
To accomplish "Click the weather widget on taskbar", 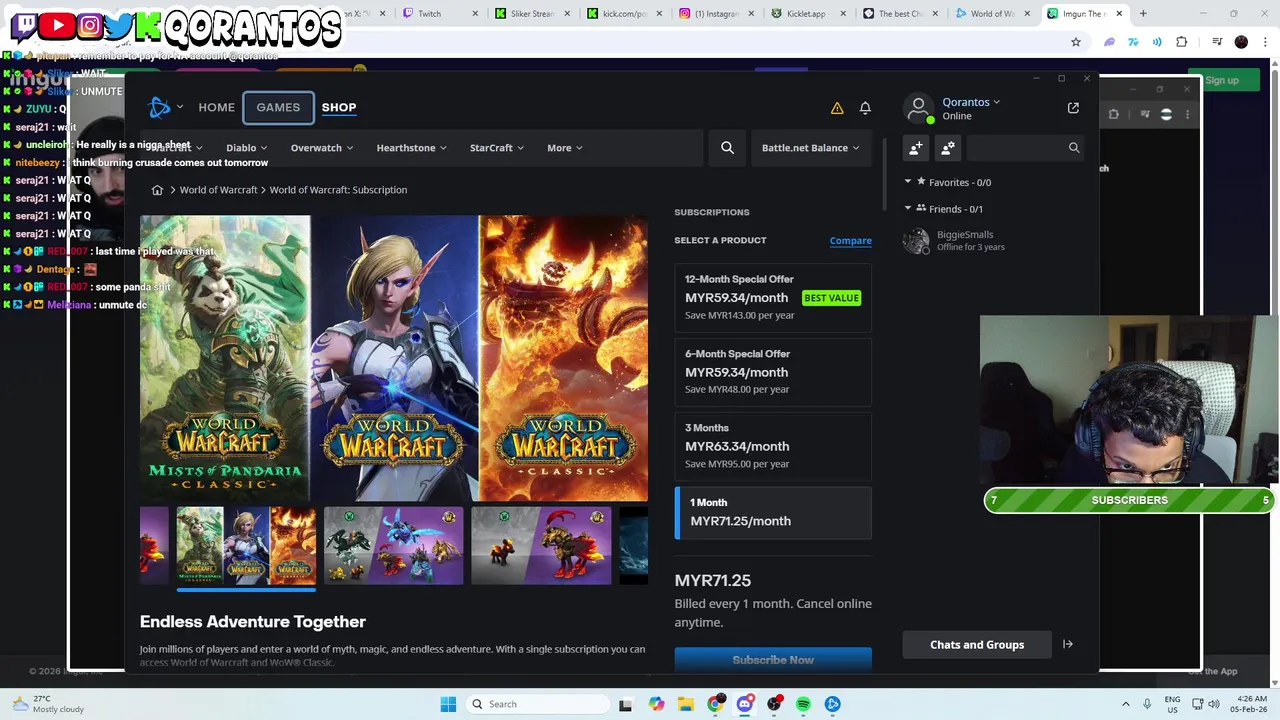I will click(x=48, y=704).
